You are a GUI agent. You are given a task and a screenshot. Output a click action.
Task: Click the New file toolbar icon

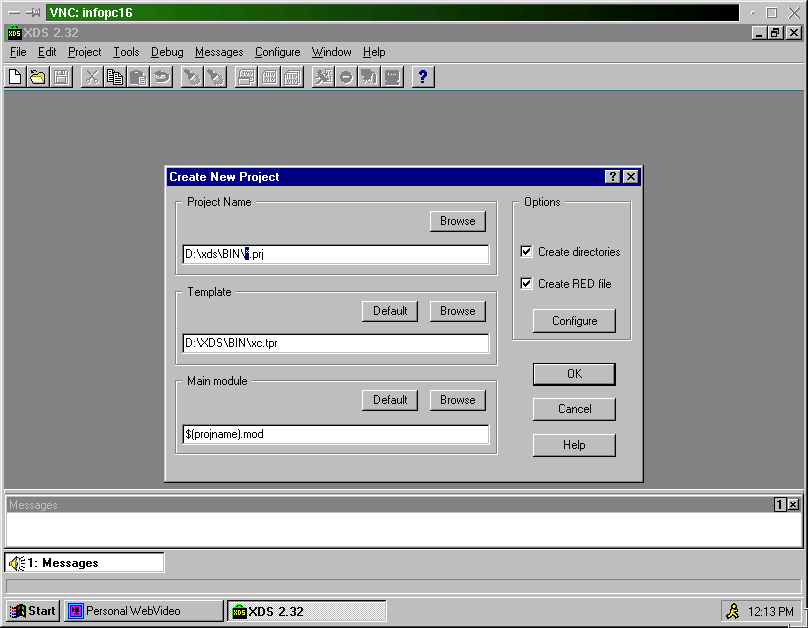(x=15, y=77)
